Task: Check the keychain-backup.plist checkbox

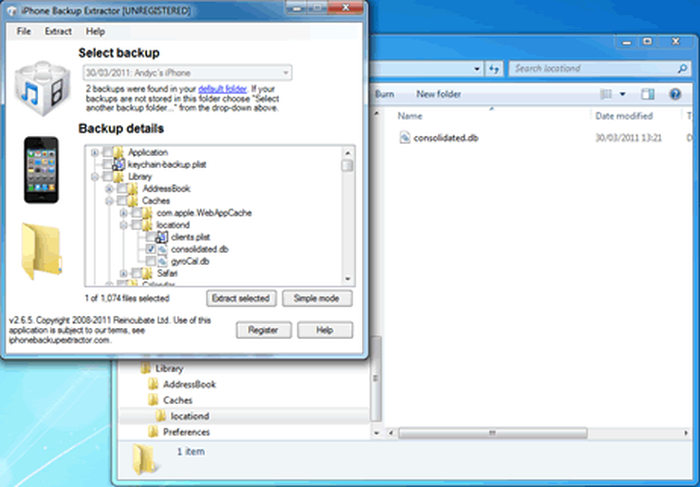Action: tap(108, 165)
